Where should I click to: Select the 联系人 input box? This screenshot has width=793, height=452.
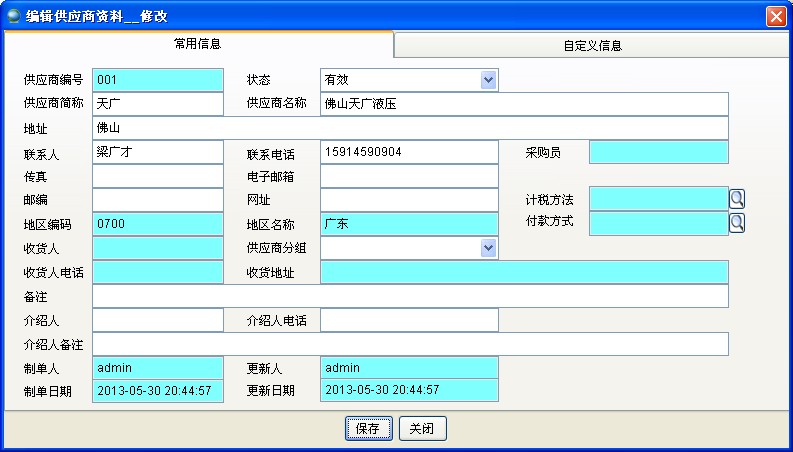tap(157, 152)
